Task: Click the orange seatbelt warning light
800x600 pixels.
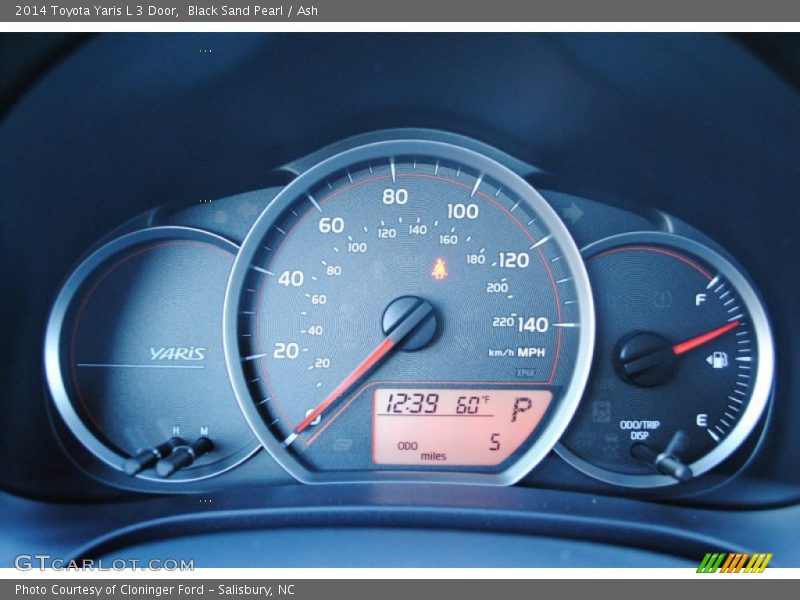Action: coord(439,269)
